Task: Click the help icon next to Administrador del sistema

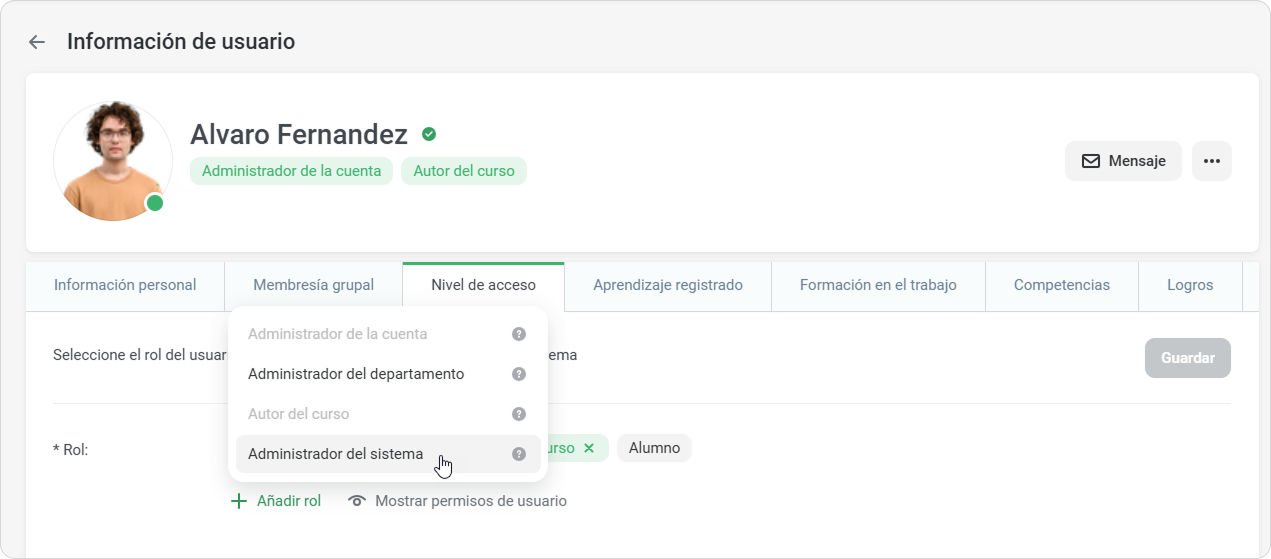Action: (x=518, y=454)
